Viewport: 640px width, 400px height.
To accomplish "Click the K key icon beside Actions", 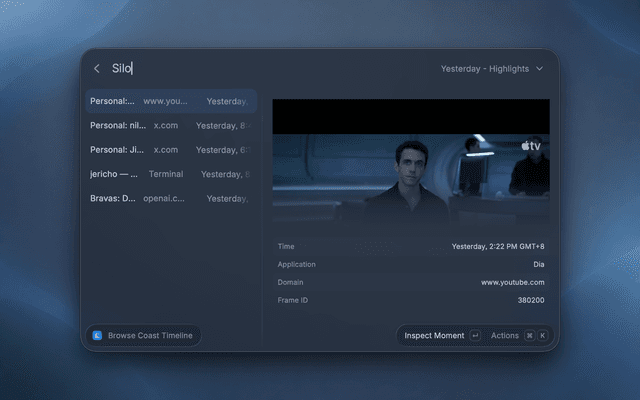I will pos(542,336).
